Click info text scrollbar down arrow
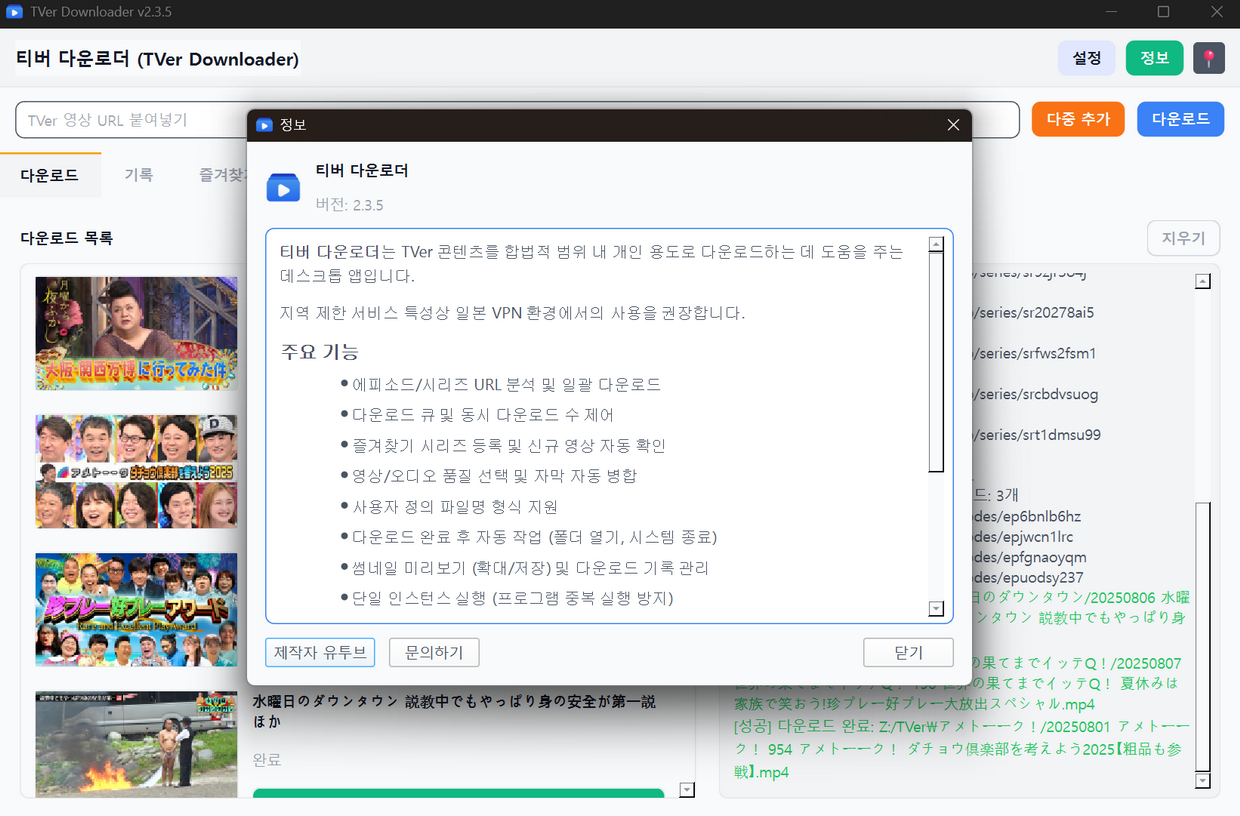Screen dimensions: 1240x816 pos(936,608)
